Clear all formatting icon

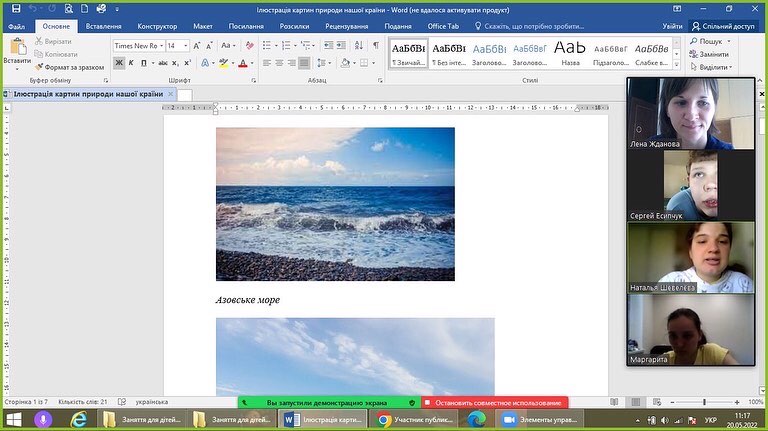tap(250, 46)
